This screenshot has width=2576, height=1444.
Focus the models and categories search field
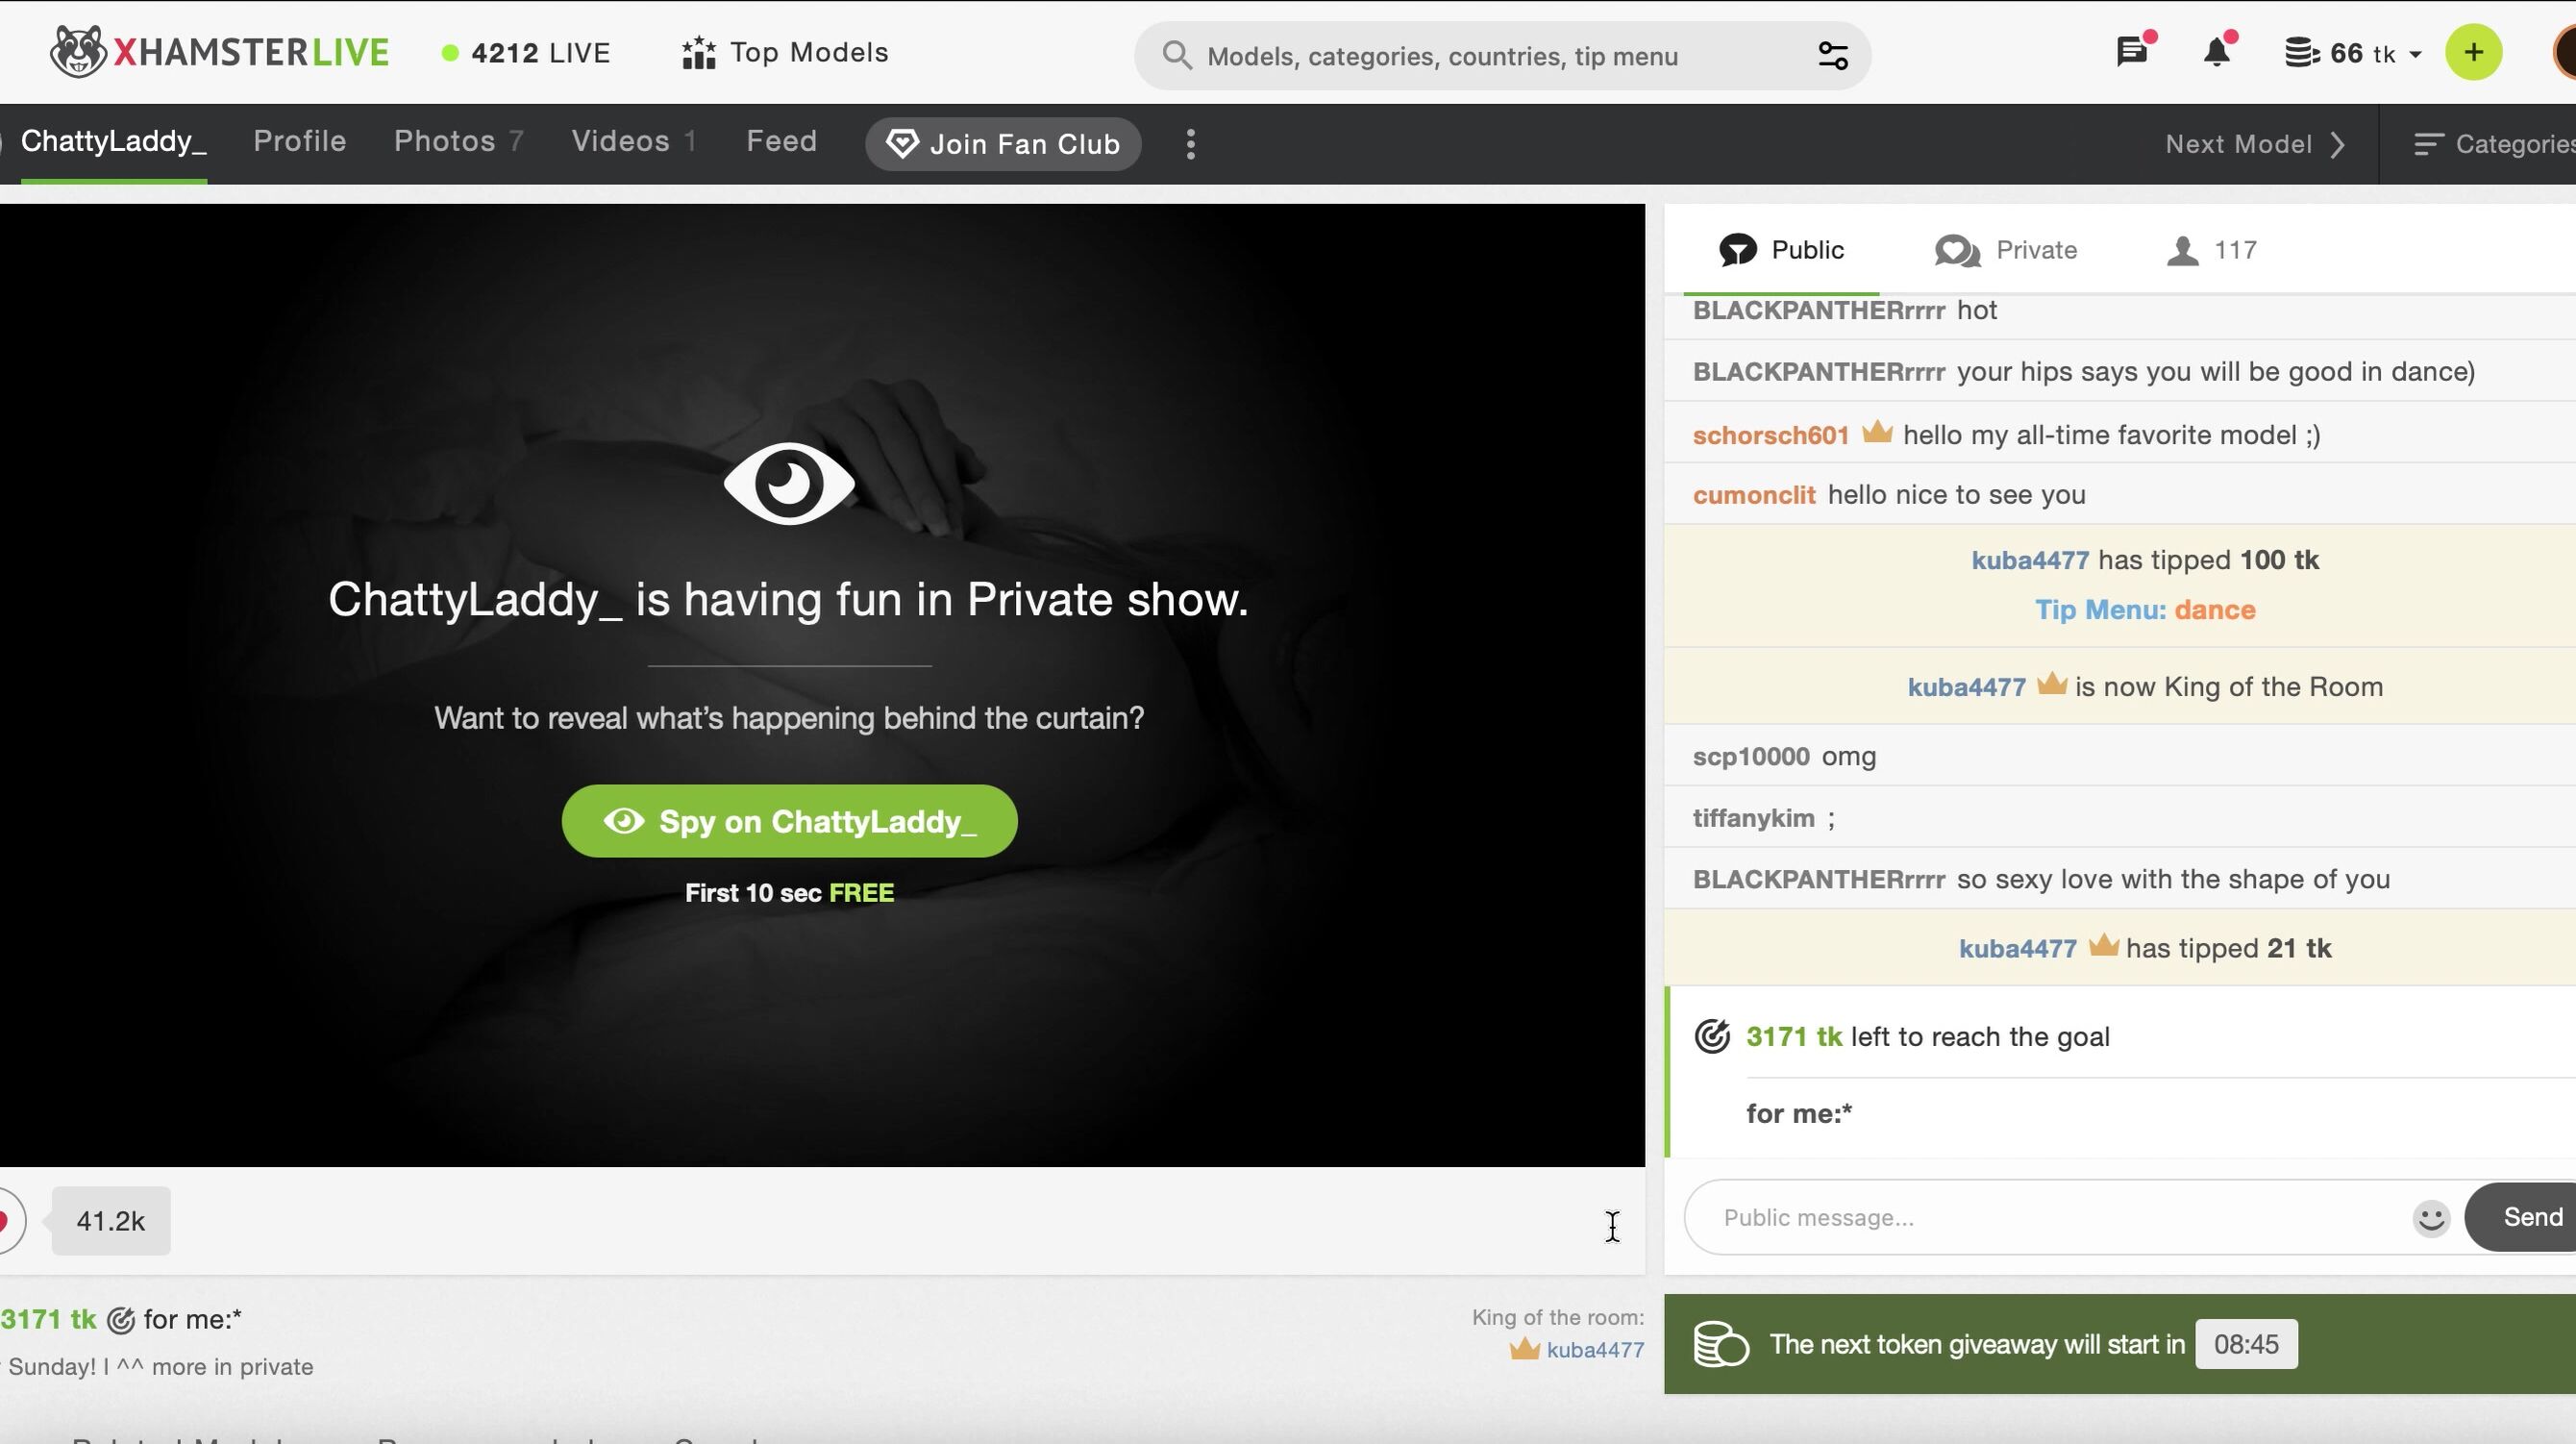(1502, 56)
